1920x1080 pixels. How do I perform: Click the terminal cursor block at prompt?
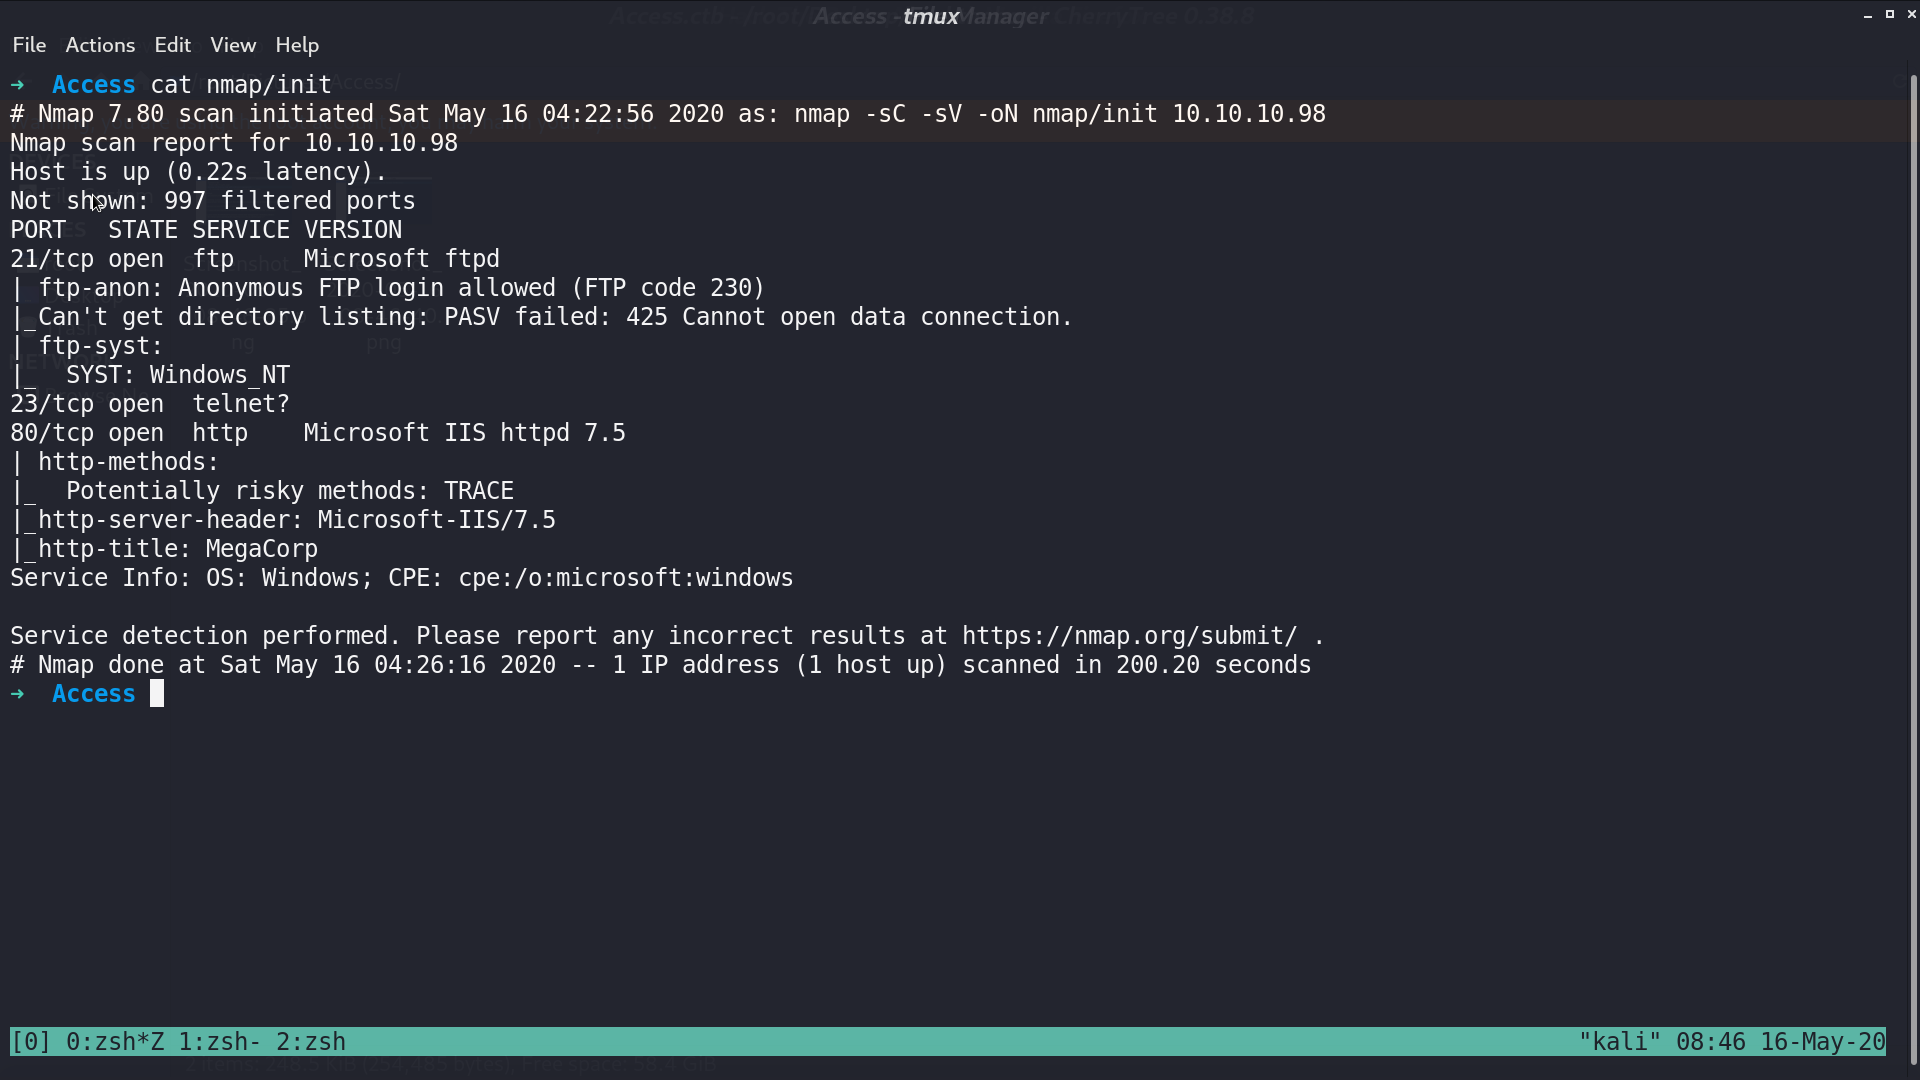click(157, 694)
